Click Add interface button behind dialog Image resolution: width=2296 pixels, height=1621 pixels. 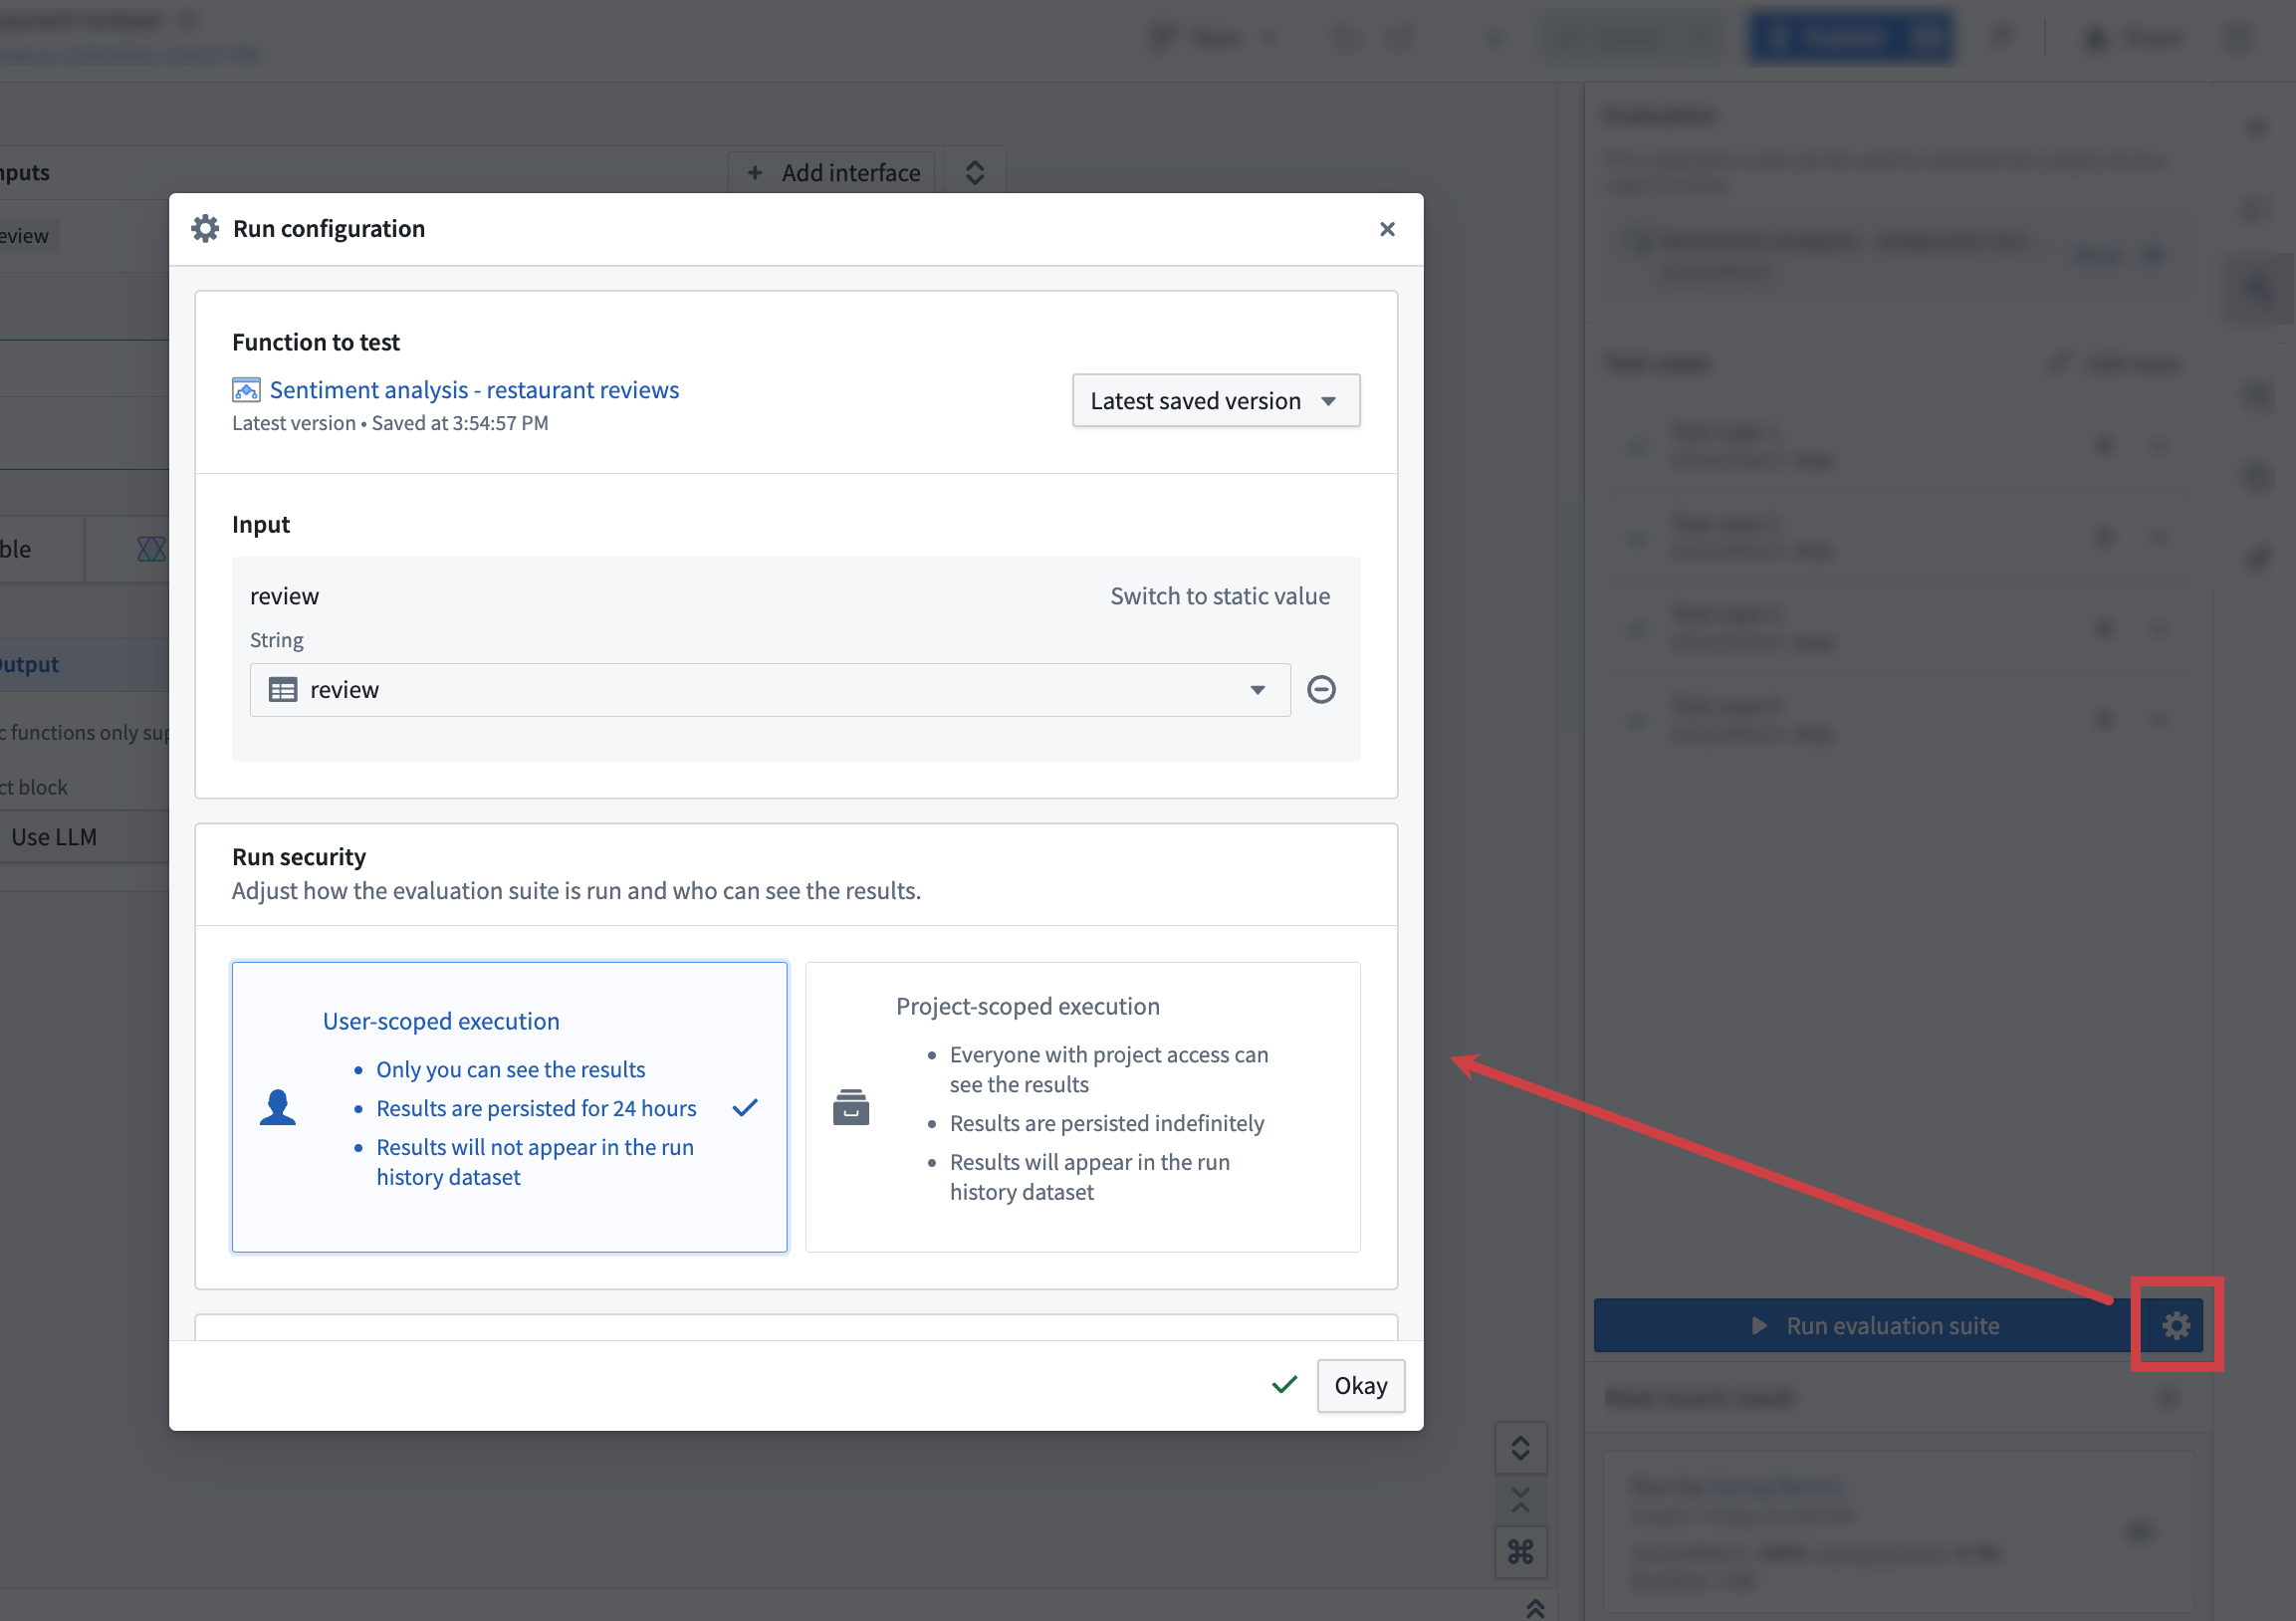pyautogui.click(x=831, y=173)
